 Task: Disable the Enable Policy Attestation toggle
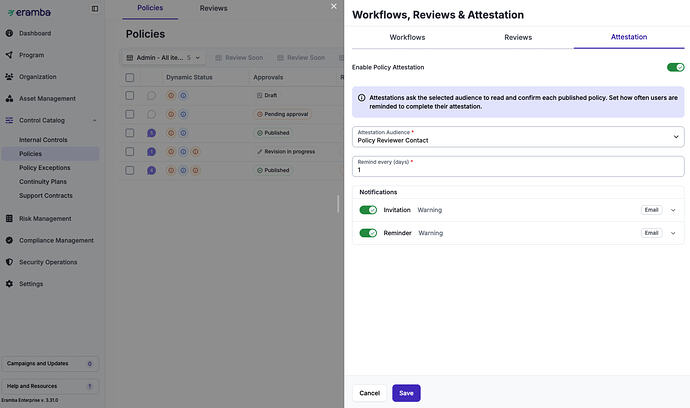pyautogui.click(x=675, y=67)
